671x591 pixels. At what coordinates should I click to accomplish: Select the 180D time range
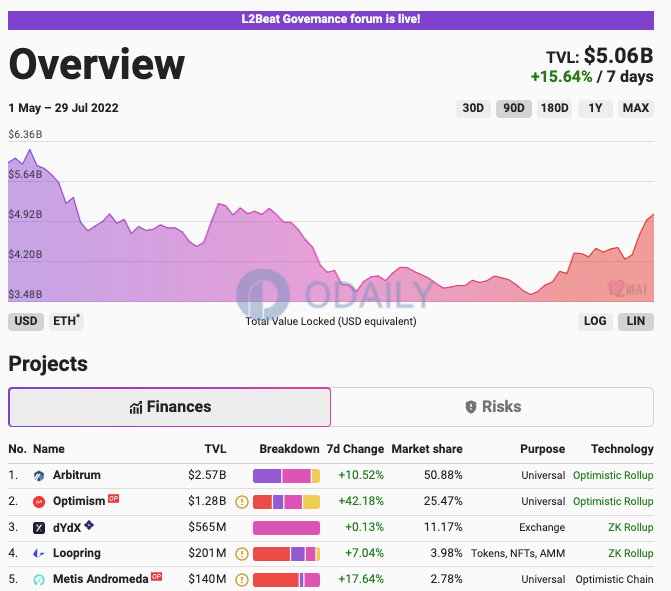click(555, 108)
